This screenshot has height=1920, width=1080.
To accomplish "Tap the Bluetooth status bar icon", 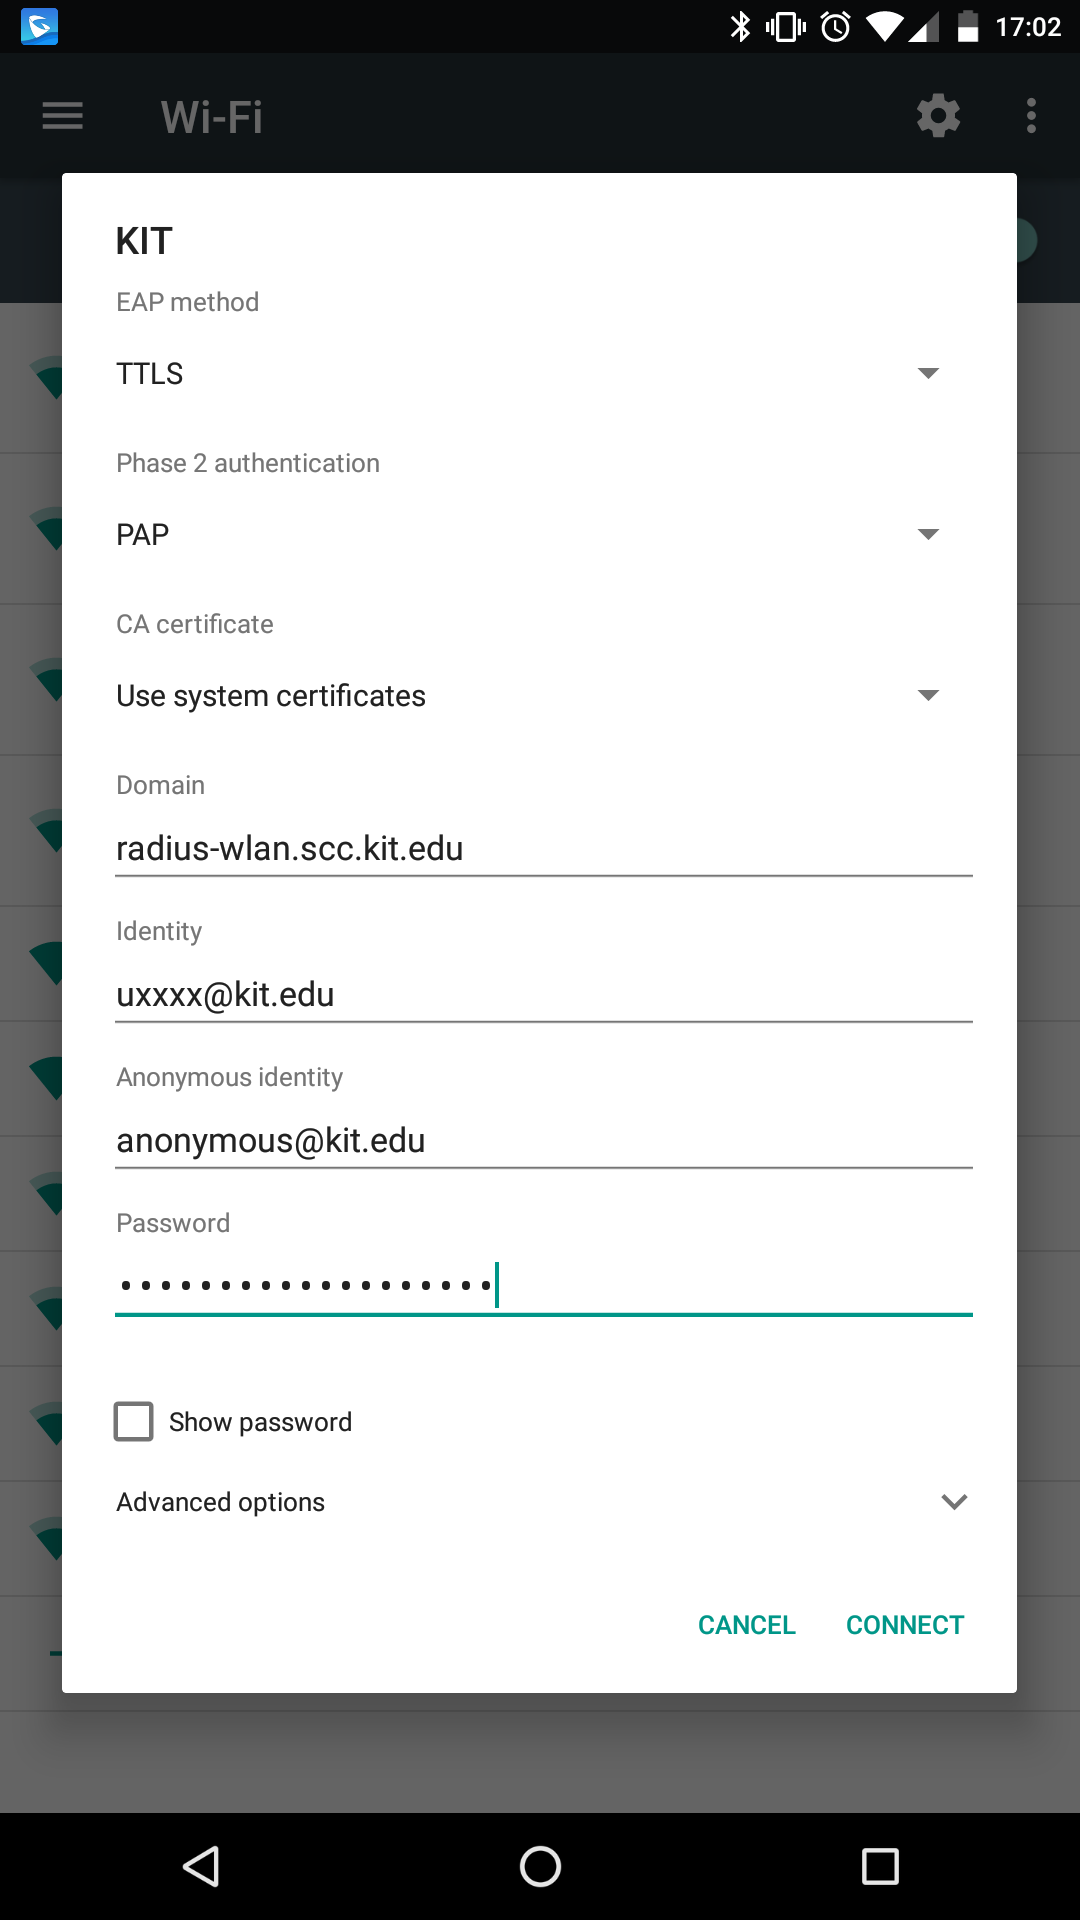I will point(740,27).
